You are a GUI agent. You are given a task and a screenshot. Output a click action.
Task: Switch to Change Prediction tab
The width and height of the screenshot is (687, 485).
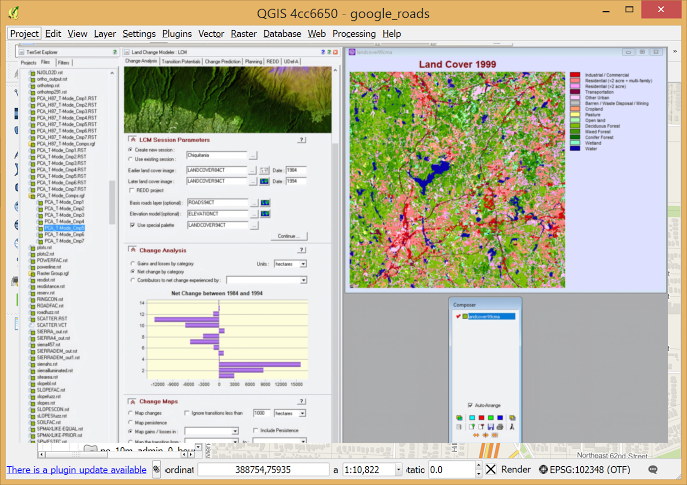tap(223, 61)
